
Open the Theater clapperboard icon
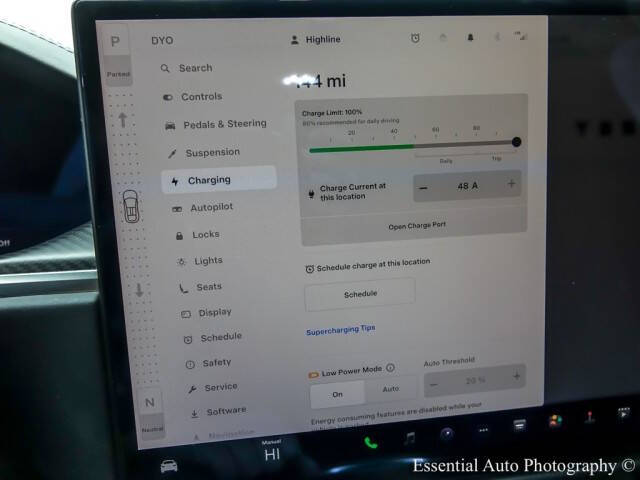(x=623, y=413)
